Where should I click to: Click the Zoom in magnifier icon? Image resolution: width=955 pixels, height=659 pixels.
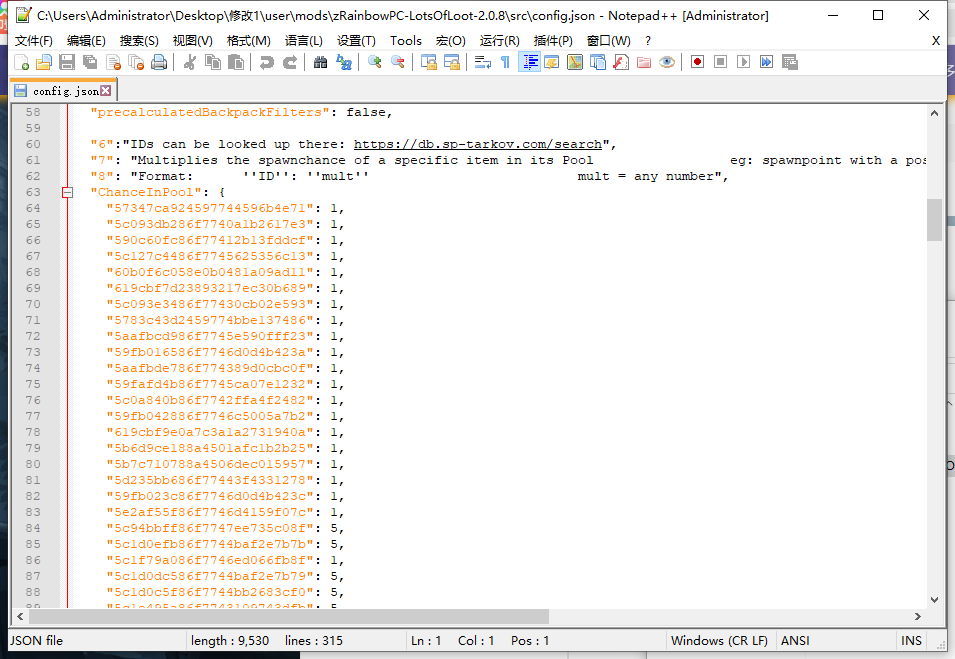click(x=375, y=62)
